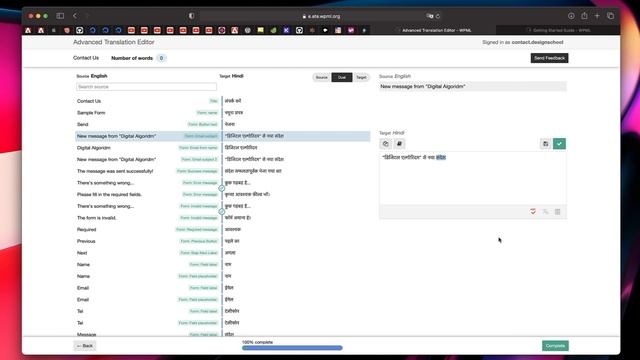Click the translate page icon in address bar

(429, 16)
